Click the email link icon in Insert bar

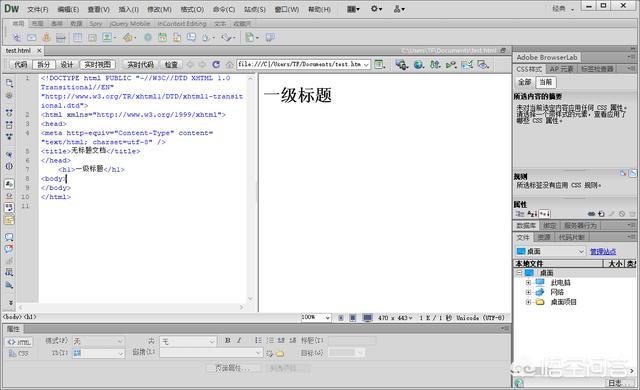pyautogui.click(x=31, y=38)
